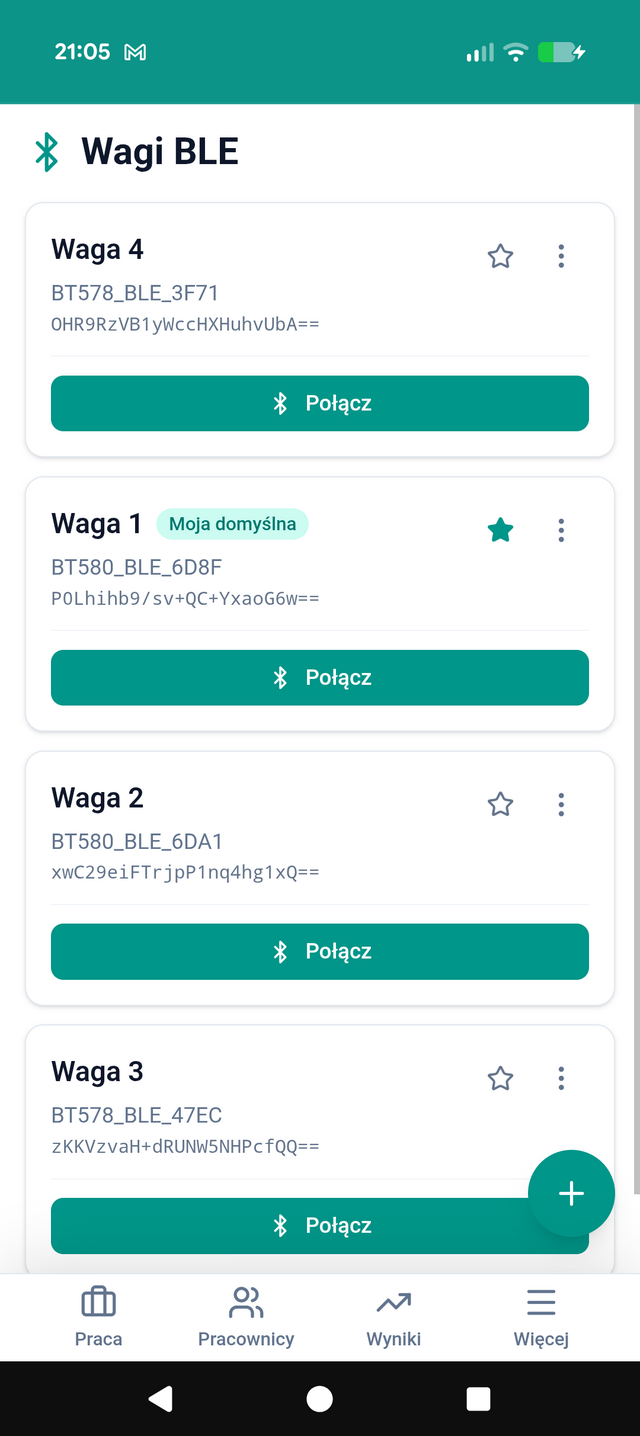
Task: Tap the Android home circle button
Action: 320,1398
